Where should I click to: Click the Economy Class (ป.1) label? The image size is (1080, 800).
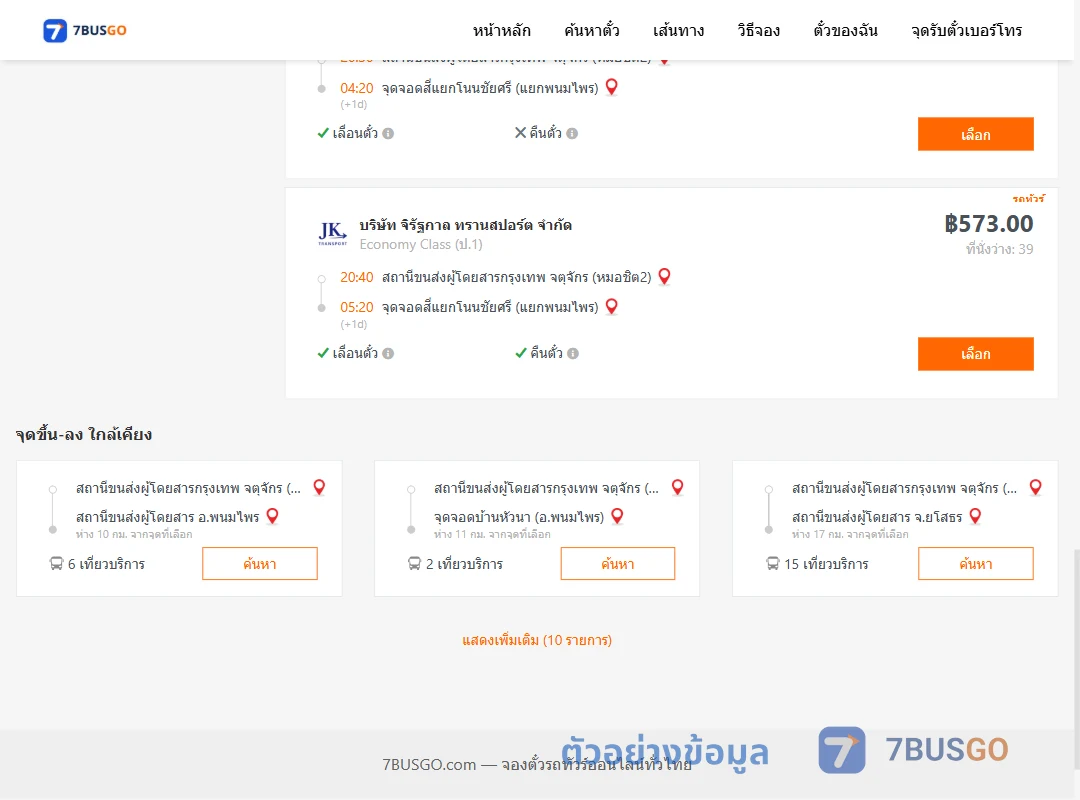(x=421, y=245)
